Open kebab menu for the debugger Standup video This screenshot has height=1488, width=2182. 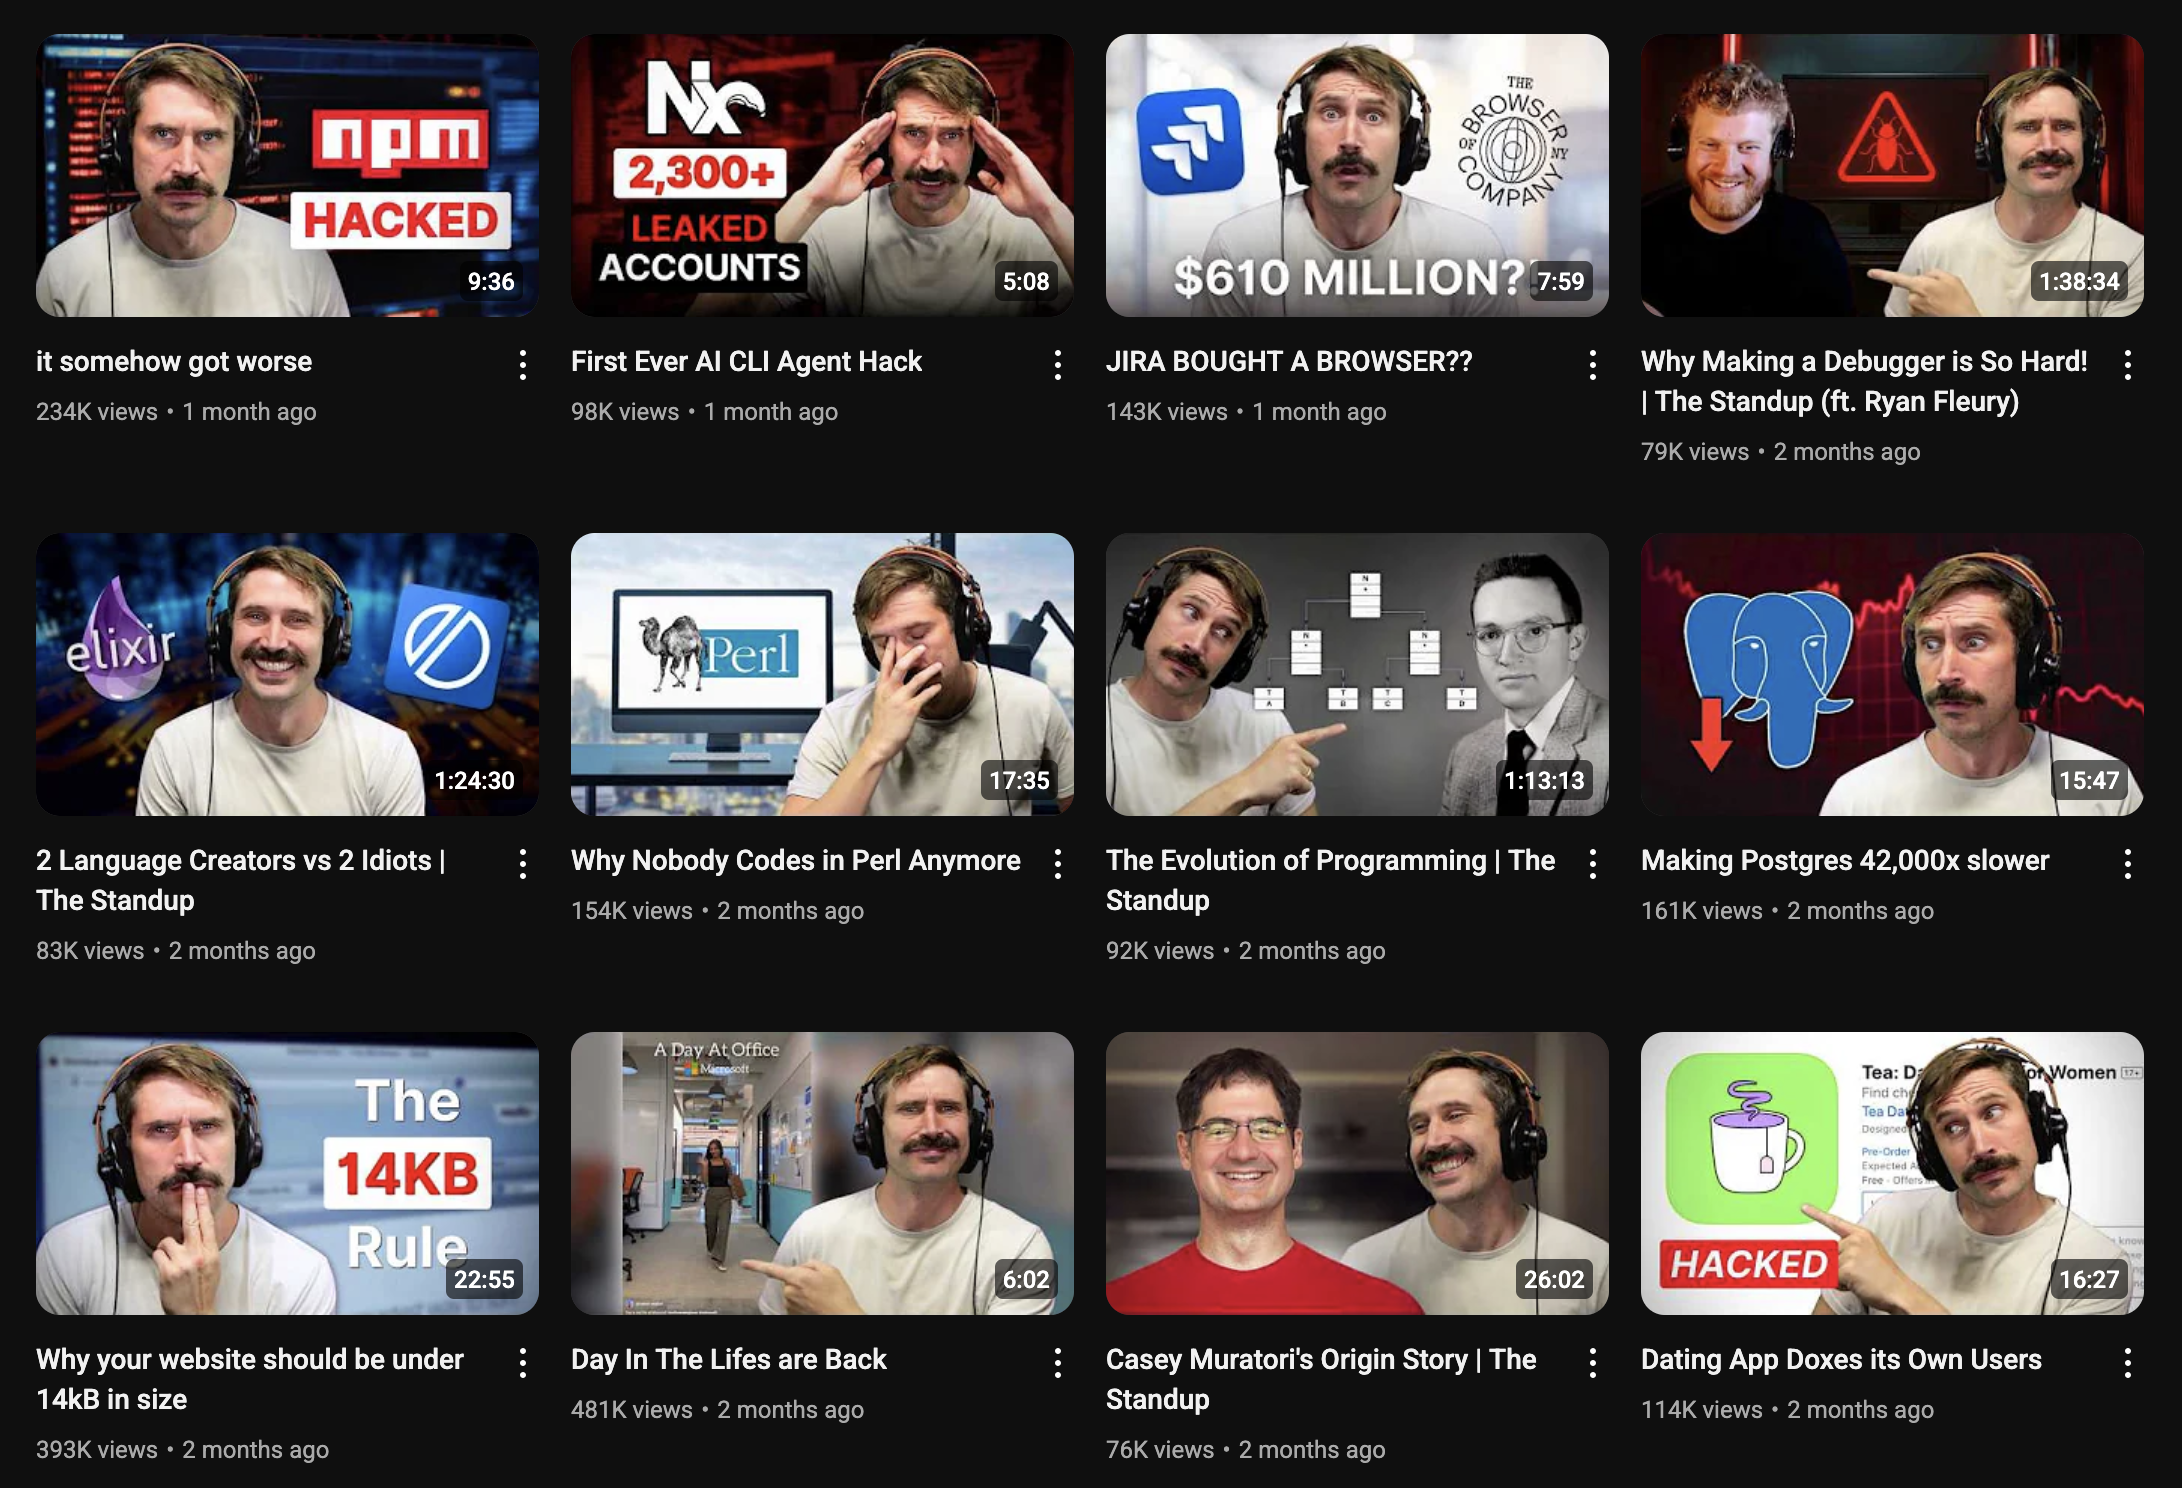(2127, 365)
